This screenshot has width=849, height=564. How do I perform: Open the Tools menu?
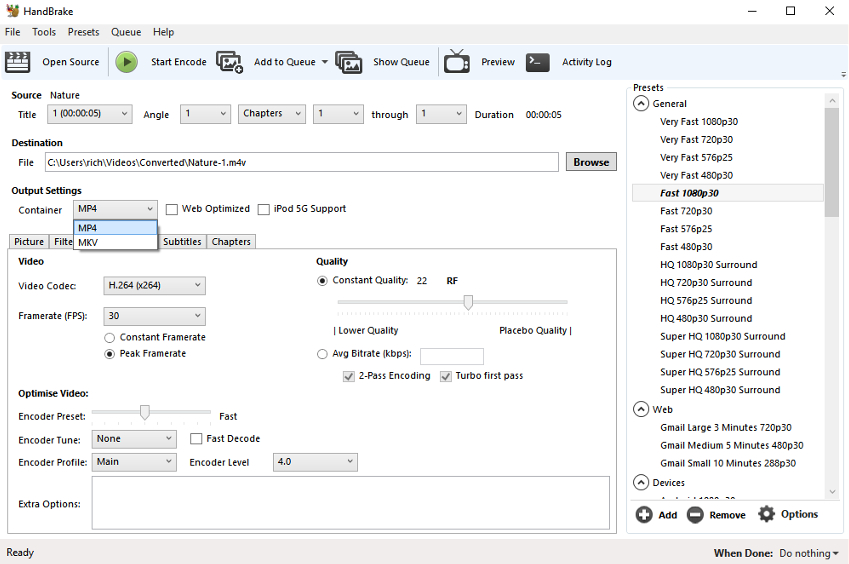click(x=44, y=32)
